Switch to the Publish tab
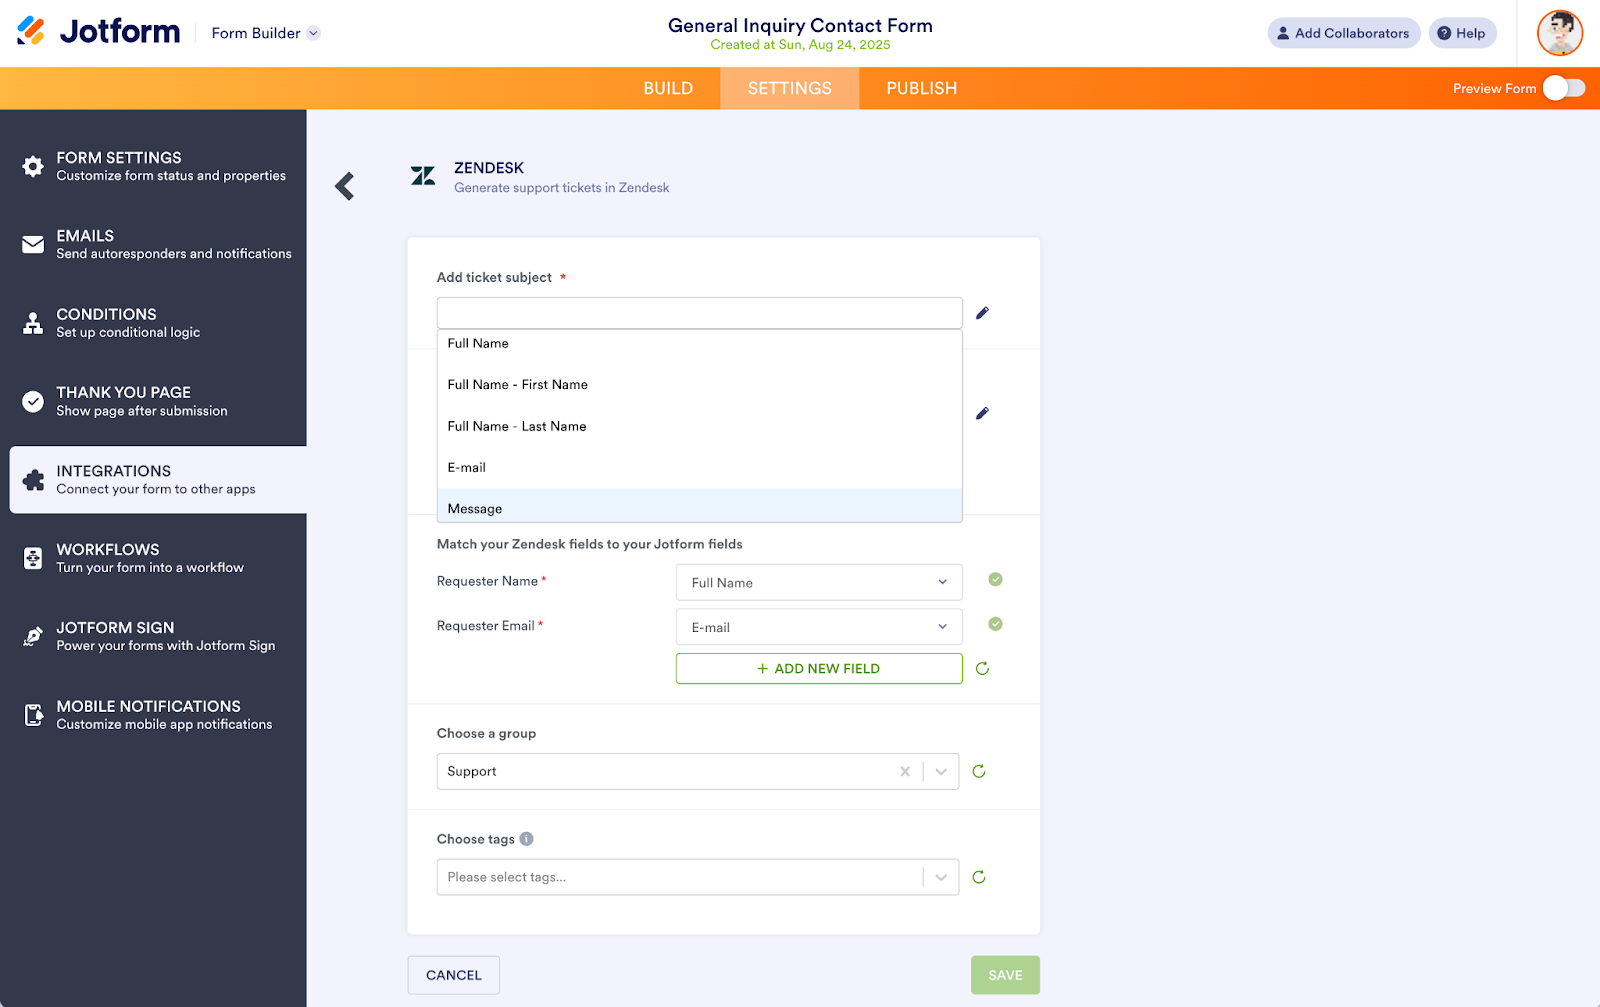 [920, 88]
